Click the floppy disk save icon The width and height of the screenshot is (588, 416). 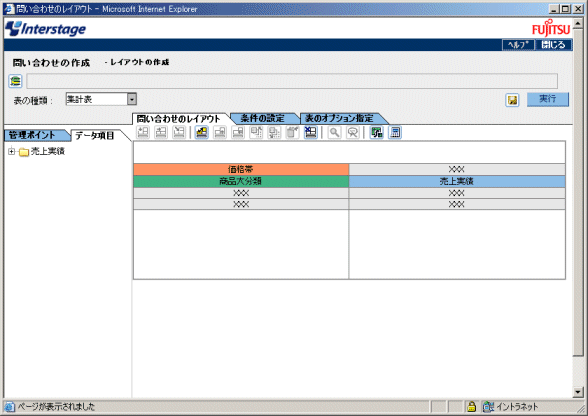coord(512,100)
